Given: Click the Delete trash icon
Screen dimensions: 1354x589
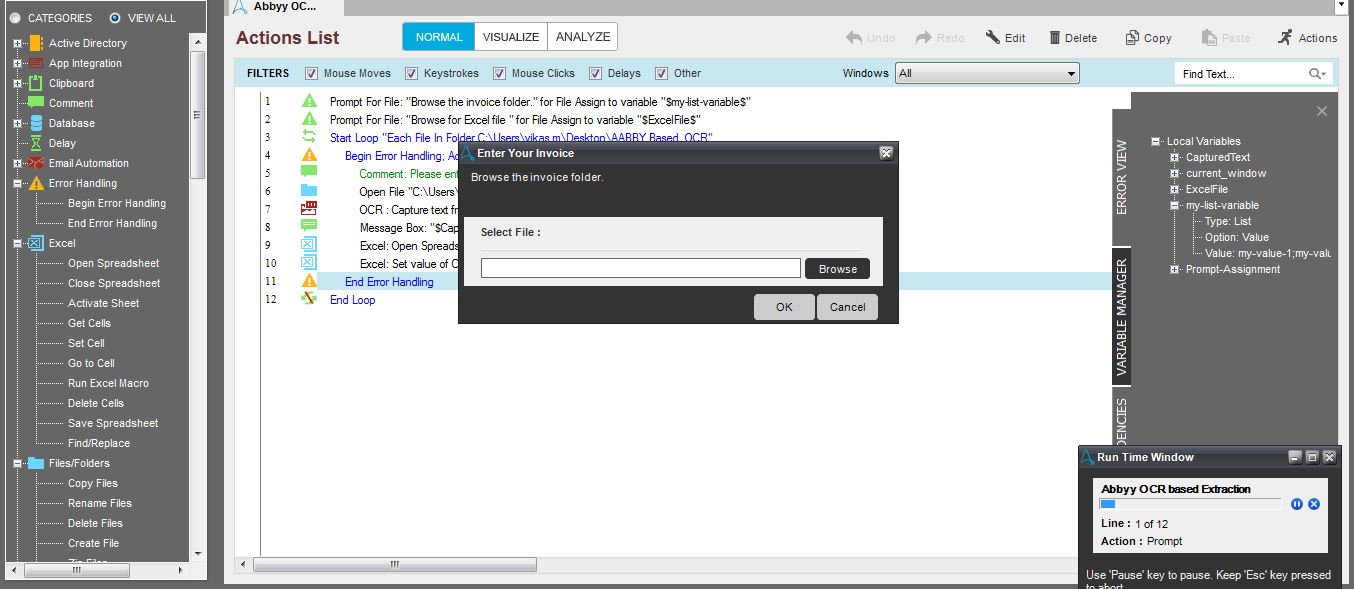Looking at the screenshot, I should coord(1055,37).
